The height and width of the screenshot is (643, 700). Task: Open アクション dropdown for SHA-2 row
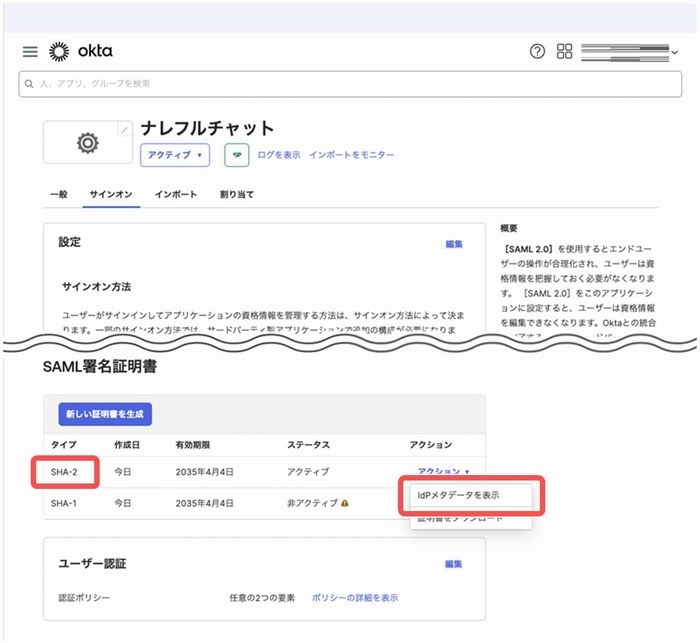coord(443,471)
